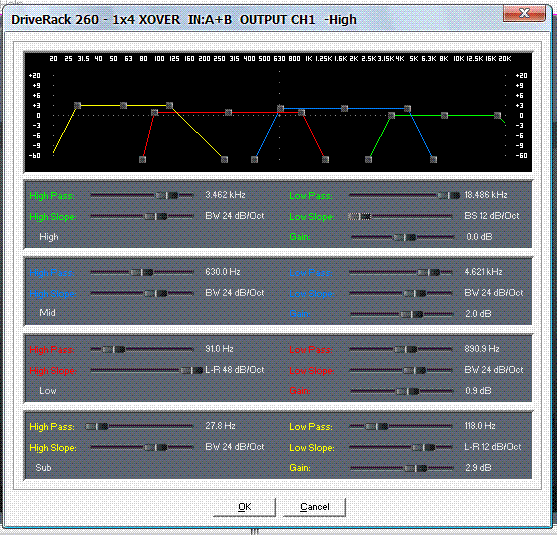Click the 0.9 dB Low gain value
557x535 pixels.
(x=478, y=391)
